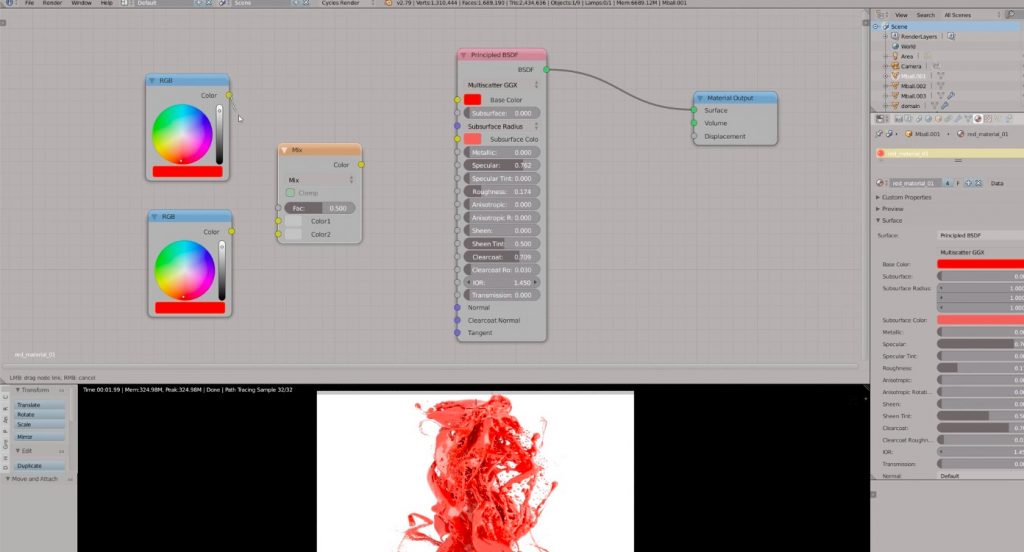Screen dimensions: 1024x552
Task: Select Camera in the outliner
Action: click(x=911, y=66)
